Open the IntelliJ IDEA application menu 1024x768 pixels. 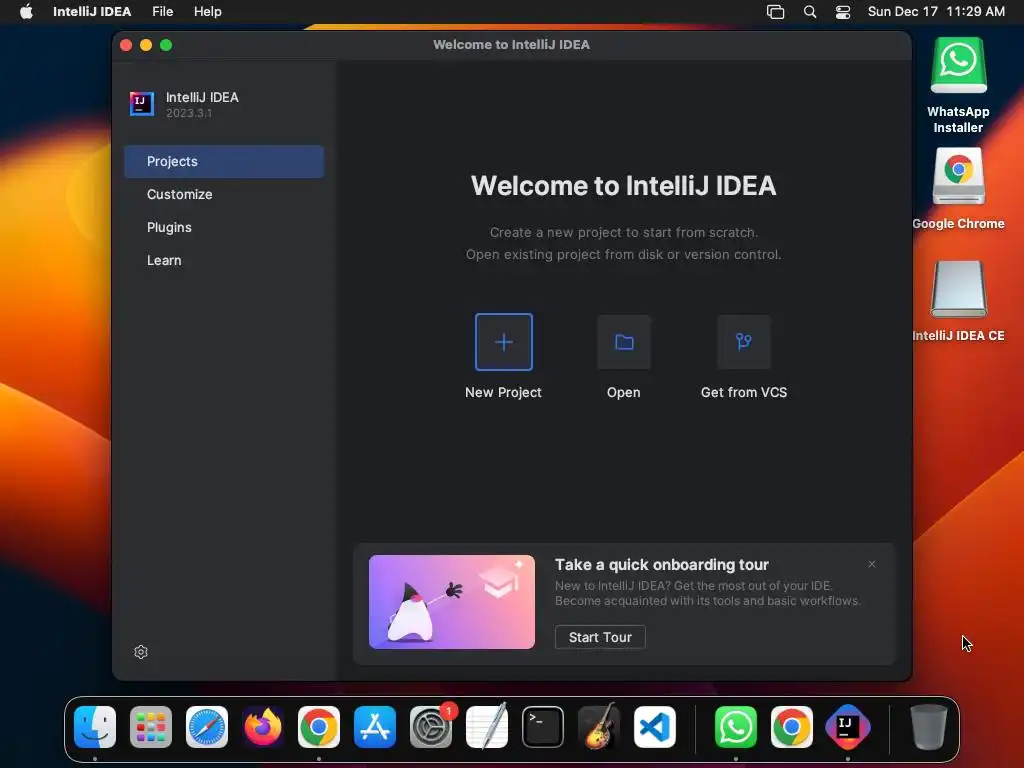pyautogui.click(x=92, y=11)
